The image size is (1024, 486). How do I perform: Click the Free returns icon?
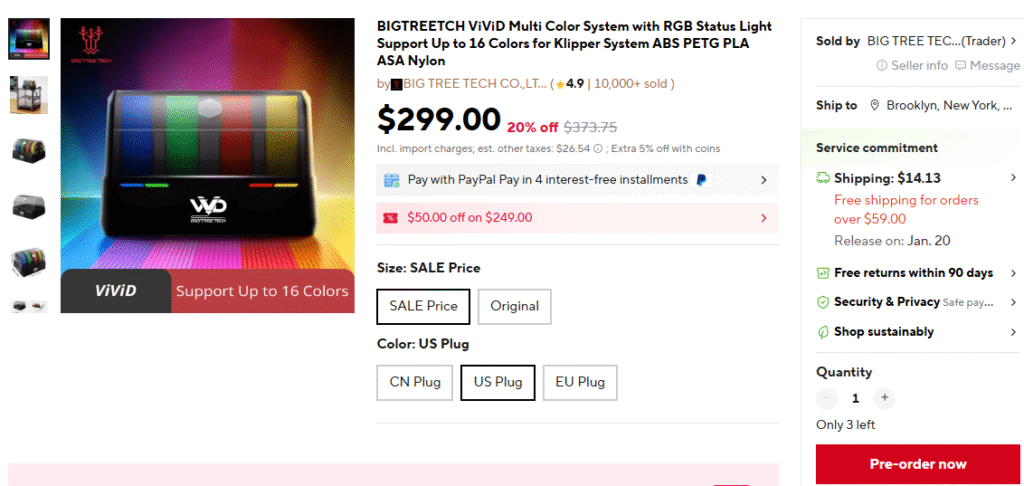tap(823, 273)
